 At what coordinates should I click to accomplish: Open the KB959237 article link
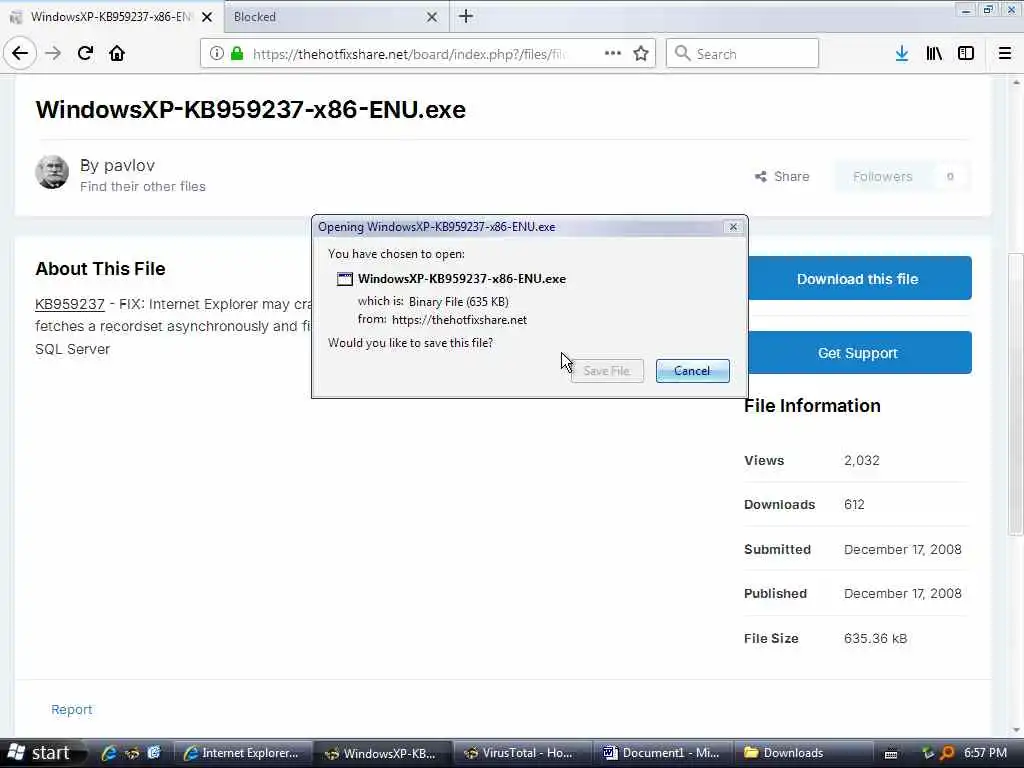pos(70,304)
